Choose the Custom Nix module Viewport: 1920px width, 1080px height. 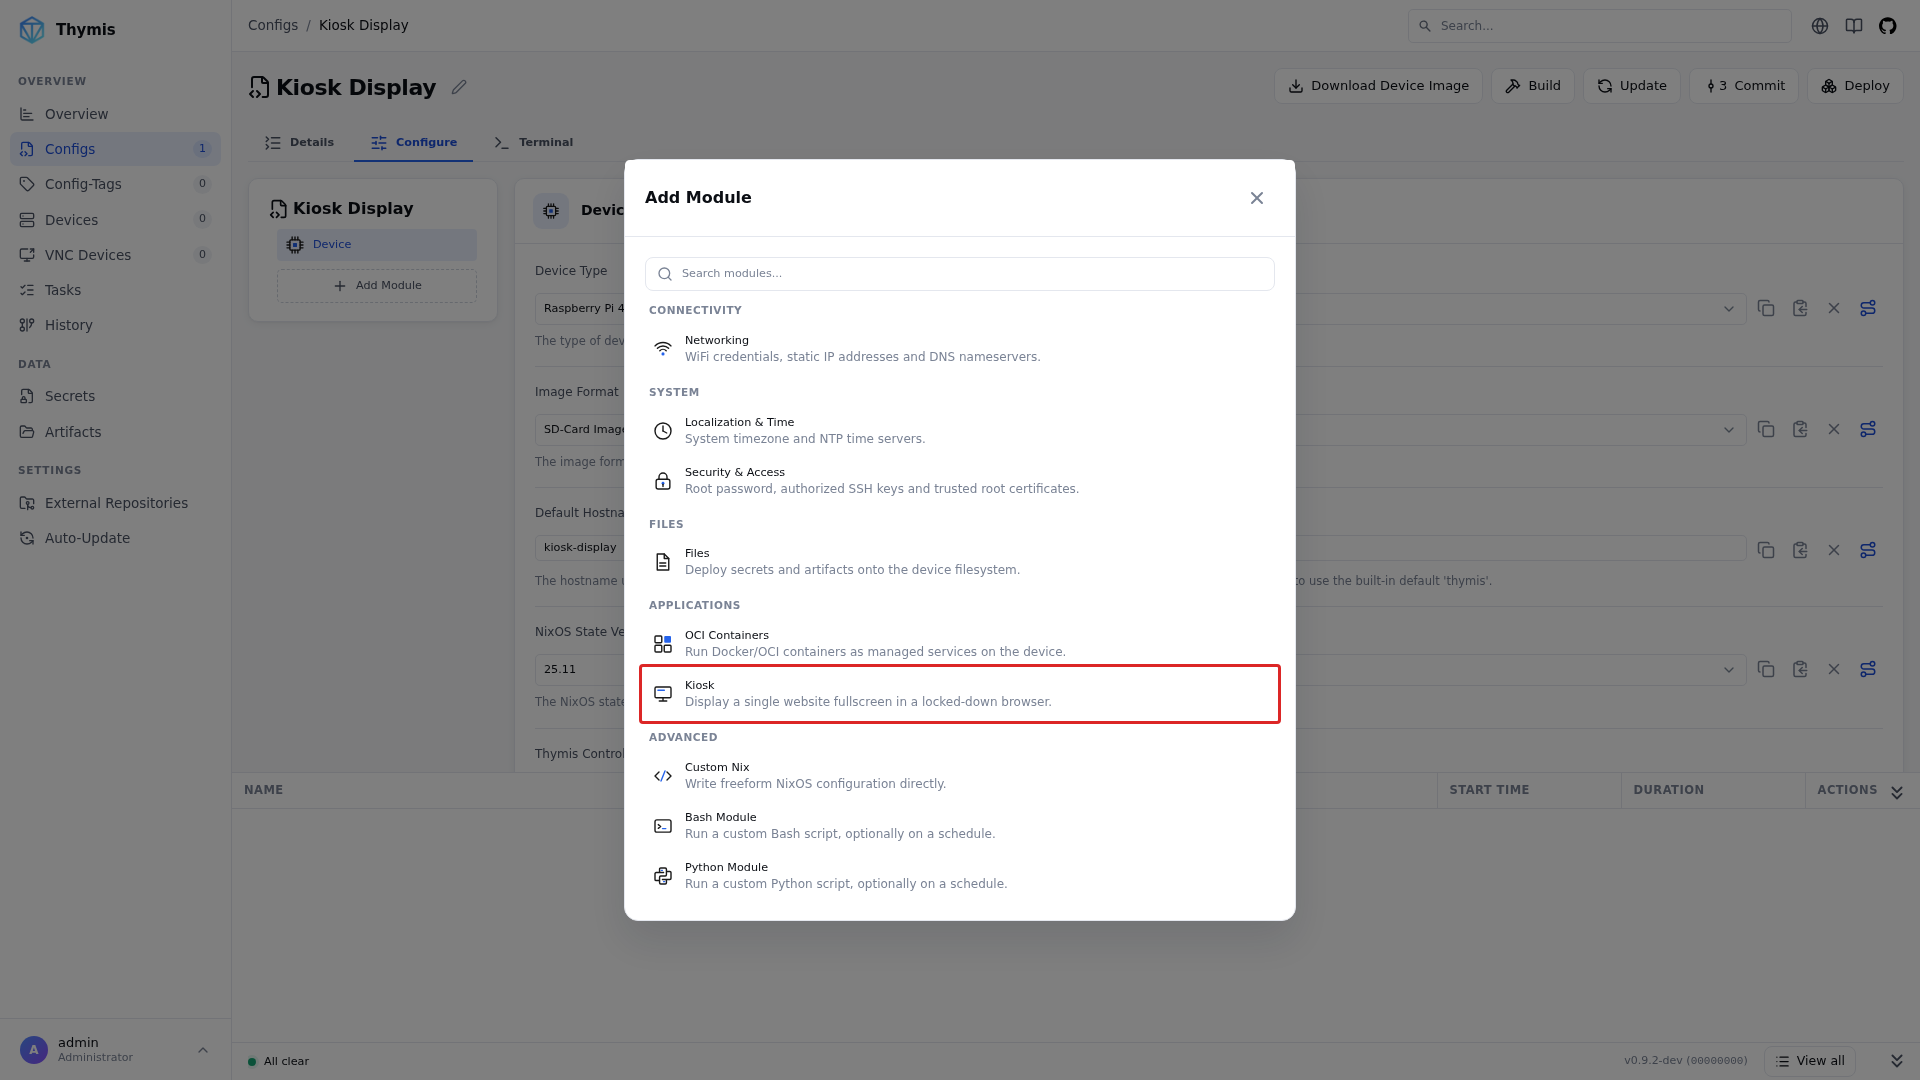pyautogui.click(x=960, y=775)
